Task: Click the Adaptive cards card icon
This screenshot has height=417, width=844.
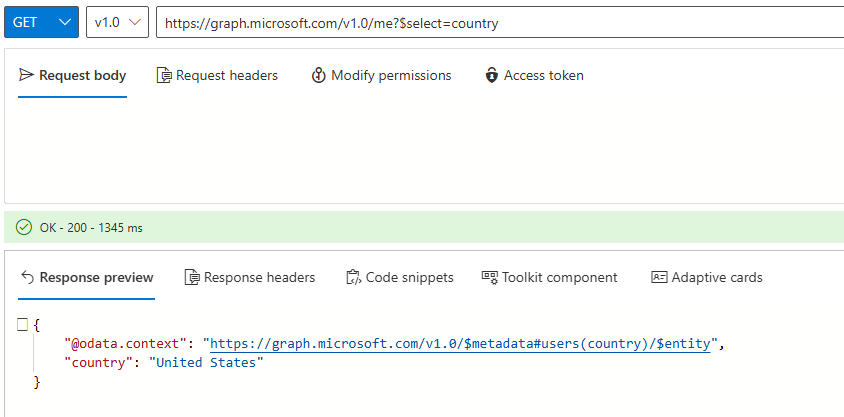Action: (x=659, y=278)
